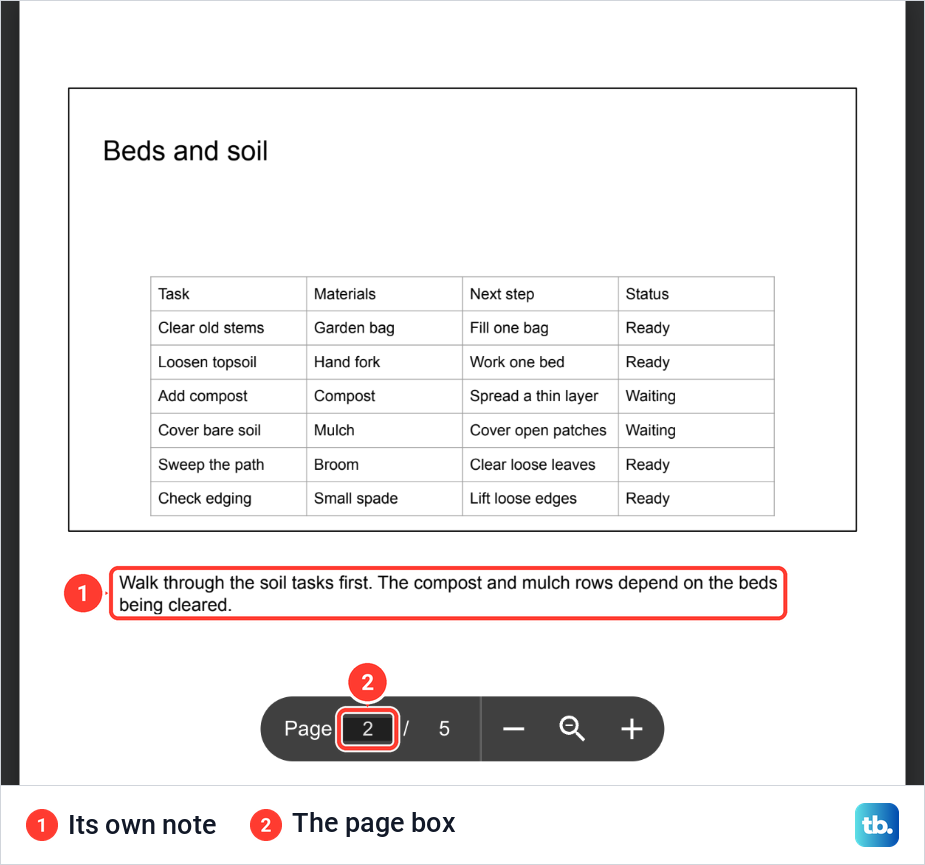Click the "Spread a thin layer" cell

[540, 397]
